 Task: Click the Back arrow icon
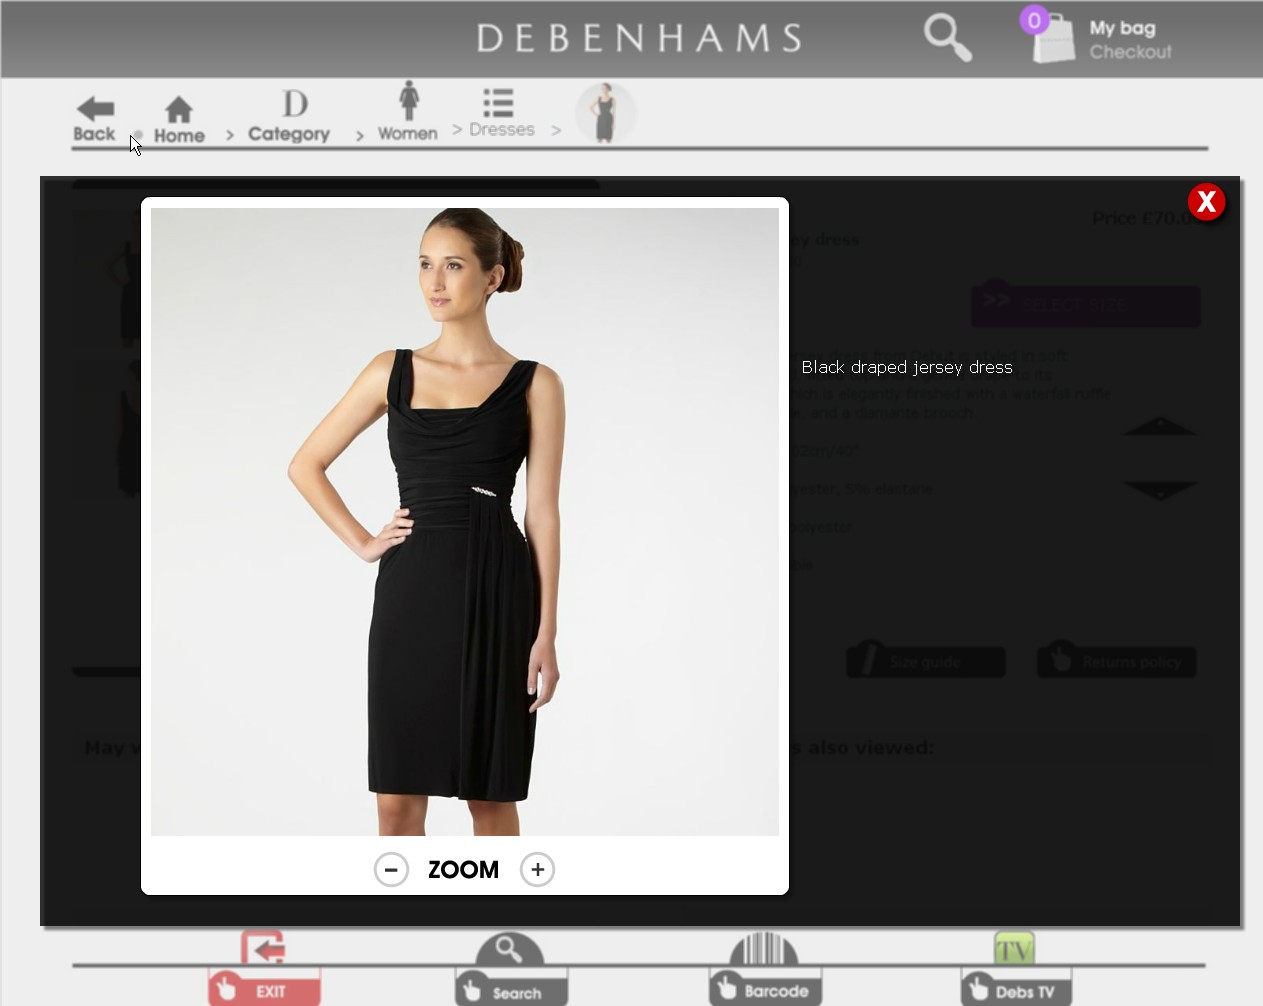96,108
